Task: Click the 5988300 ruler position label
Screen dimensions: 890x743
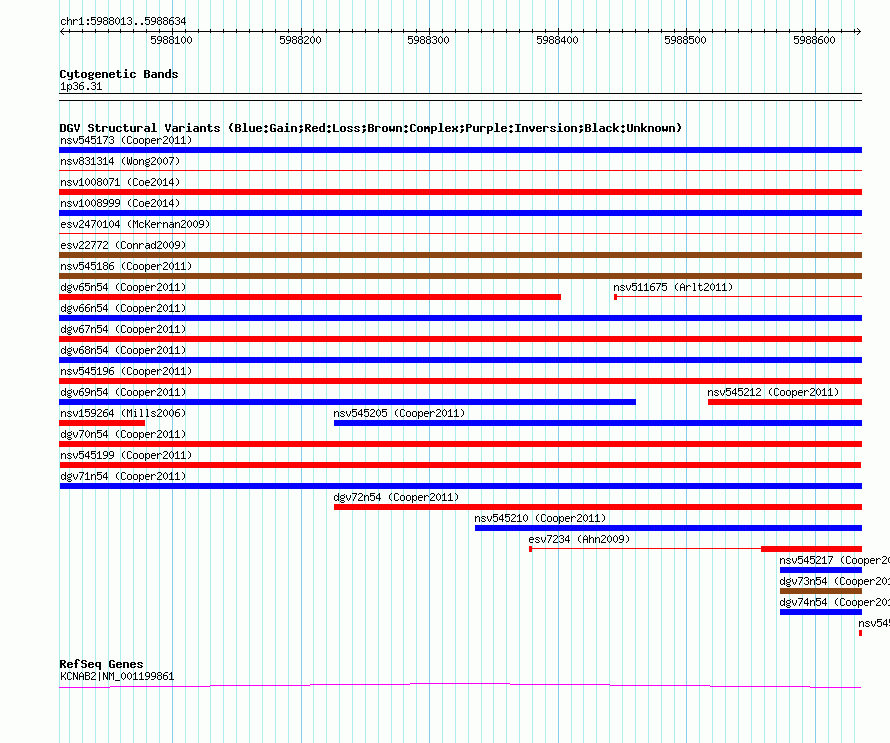Action: click(429, 40)
